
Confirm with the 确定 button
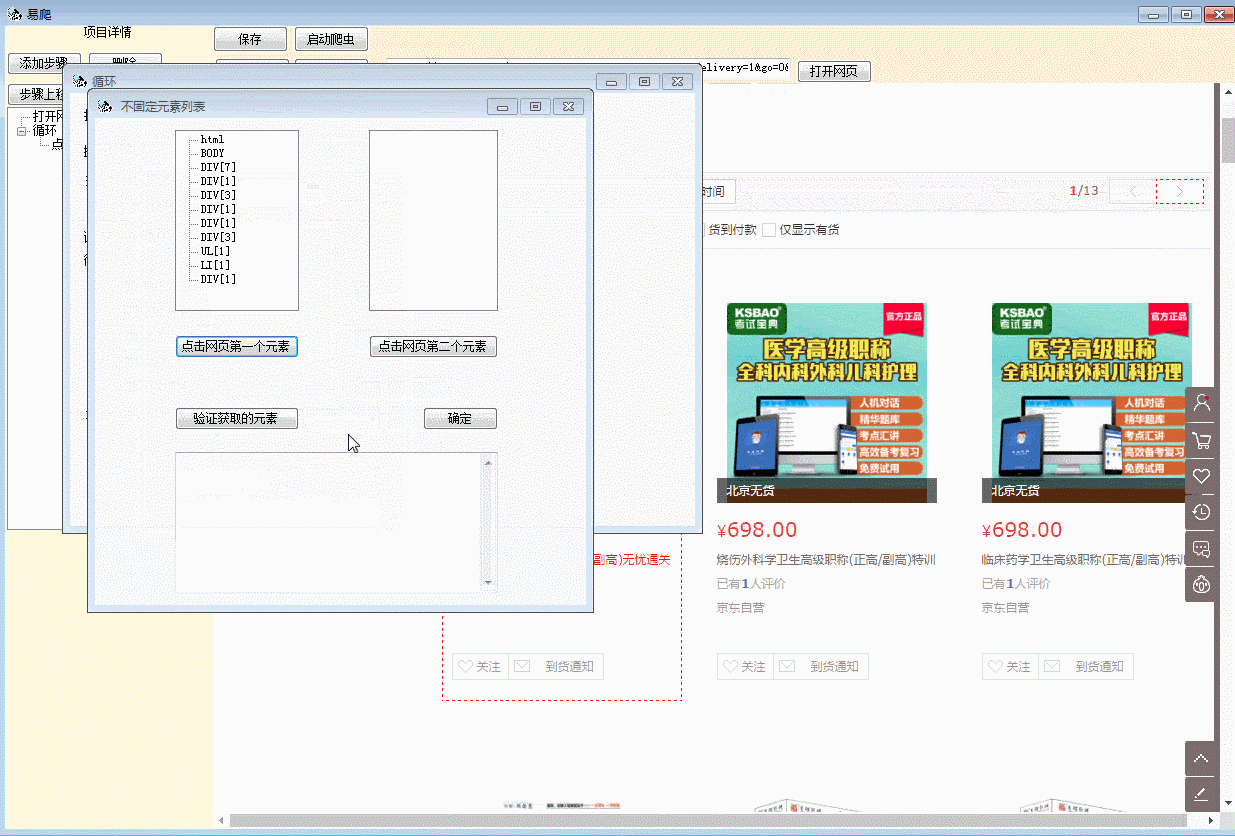point(460,419)
